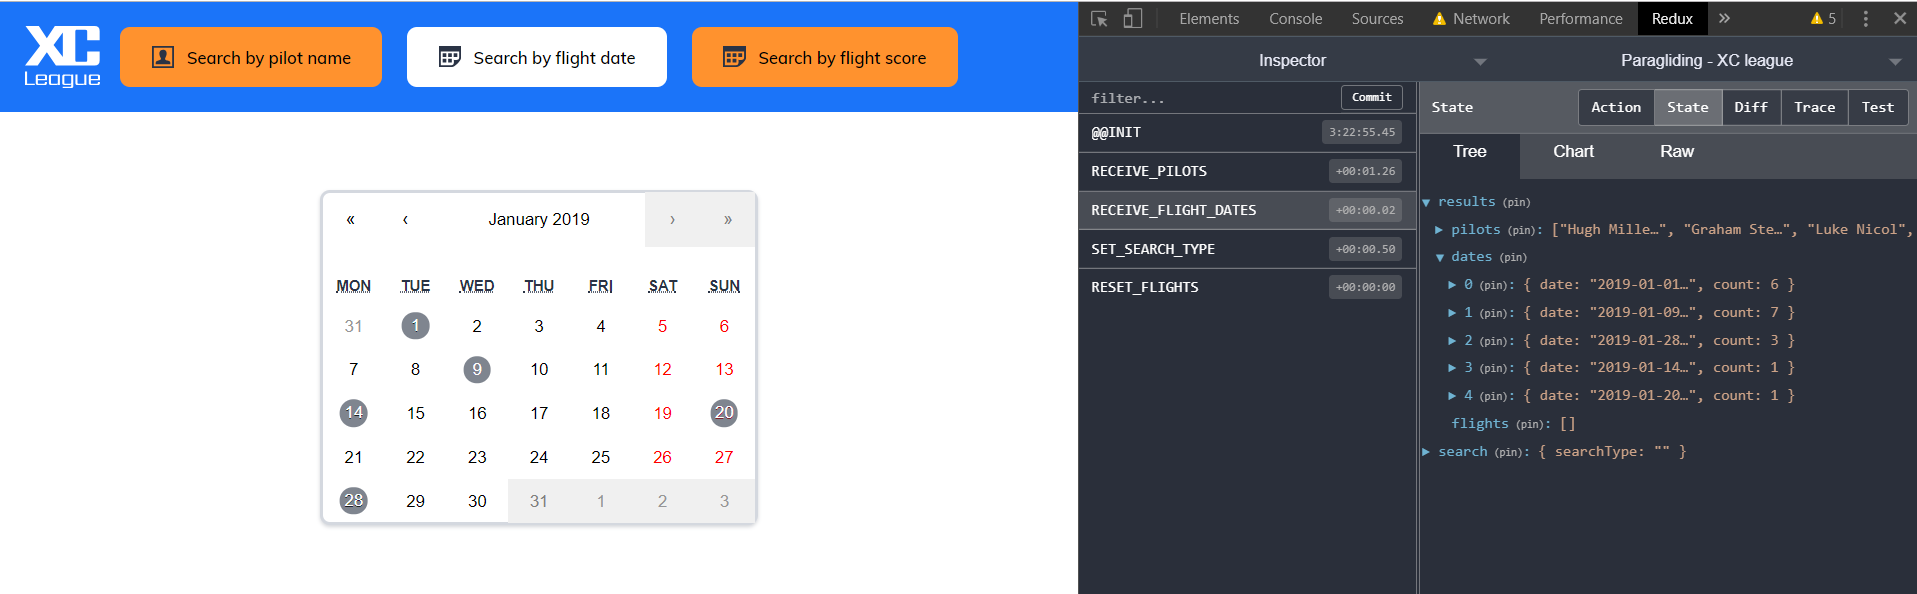The width and height of the screenshot is (1917, 594).
Task: Show more DevTools tabs chevron
Action: [x=1724, y=18]
